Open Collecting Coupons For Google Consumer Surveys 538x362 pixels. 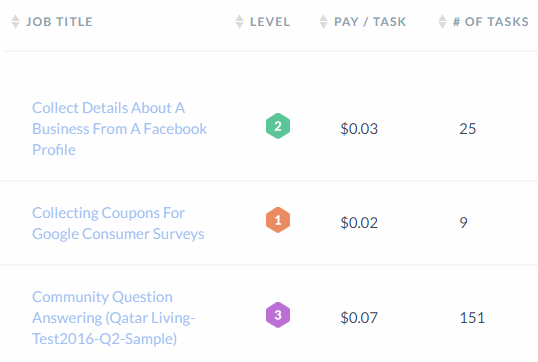point(118,223)
